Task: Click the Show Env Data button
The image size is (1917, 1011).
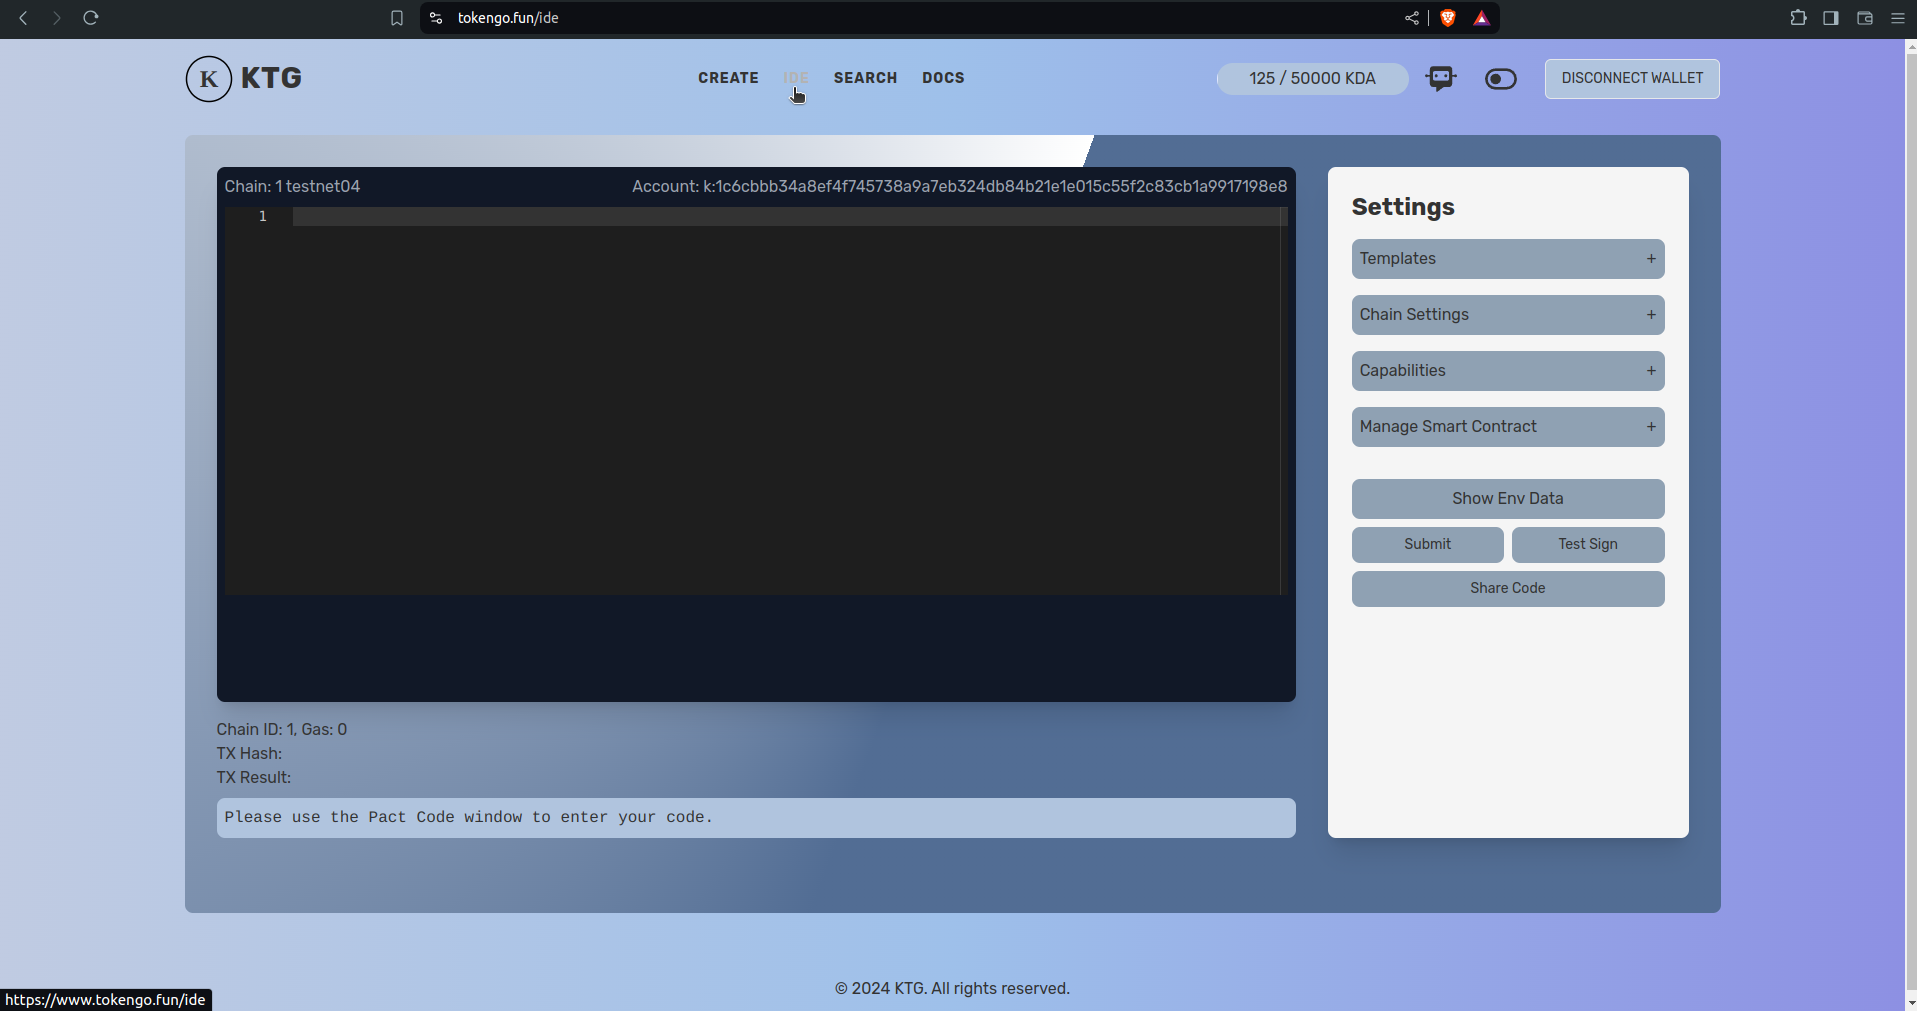Action: click(x=1507, y=499)
